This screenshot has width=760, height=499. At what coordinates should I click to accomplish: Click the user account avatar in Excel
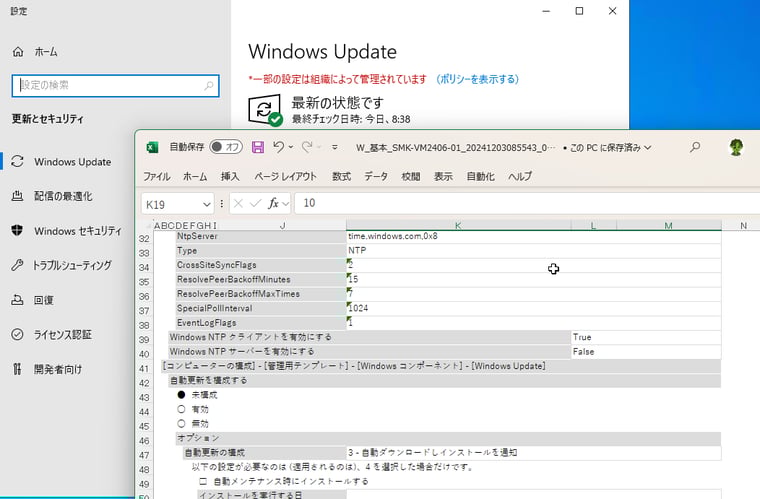click(736, 147)
